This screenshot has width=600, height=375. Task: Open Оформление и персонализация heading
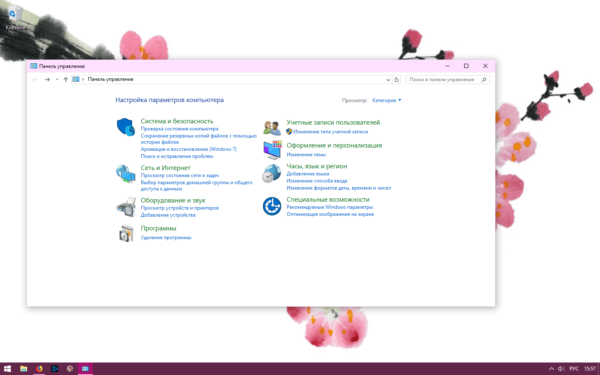coord(334,145)
